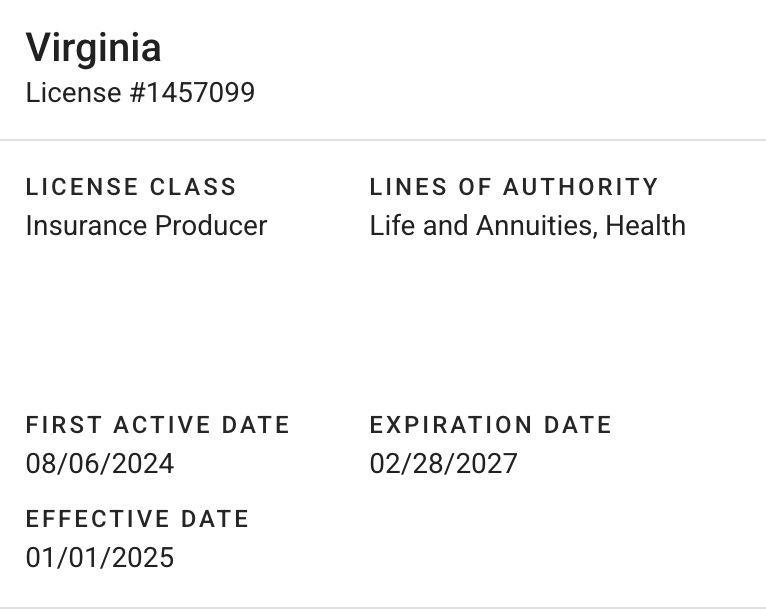Screen dimensions: 766x612
Task: Click License #1457099 text
Action: pyautogui.click(x=140, y=93)
